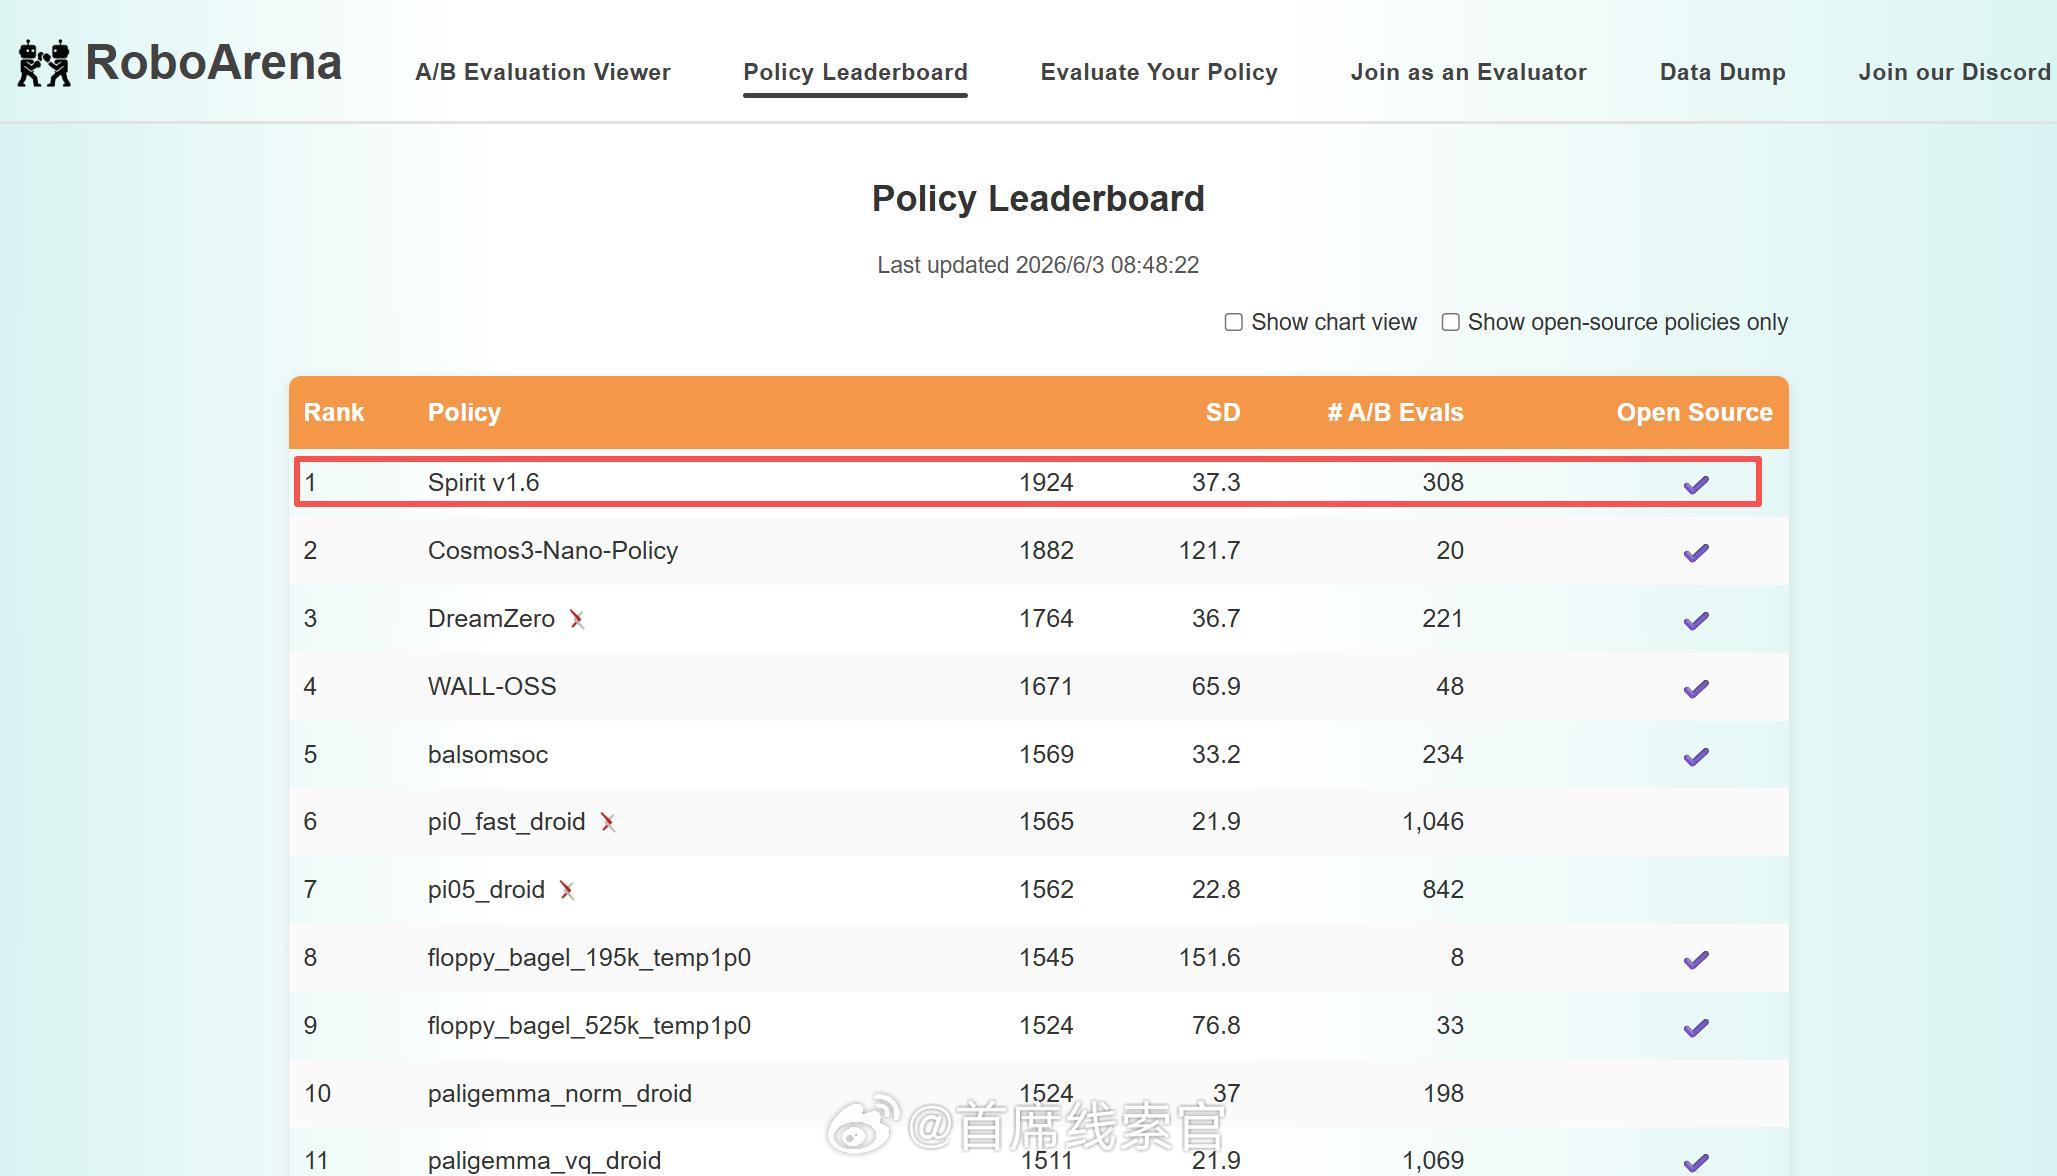Sort by Open Source column header
Viewport: 2057px width, 1176px height.
click(1694, 412)
